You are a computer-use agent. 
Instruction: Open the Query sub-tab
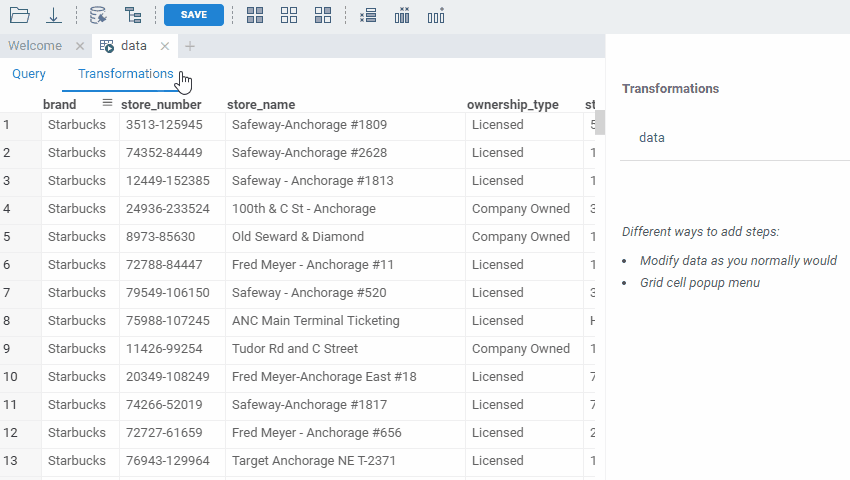(x=29, y=74)
